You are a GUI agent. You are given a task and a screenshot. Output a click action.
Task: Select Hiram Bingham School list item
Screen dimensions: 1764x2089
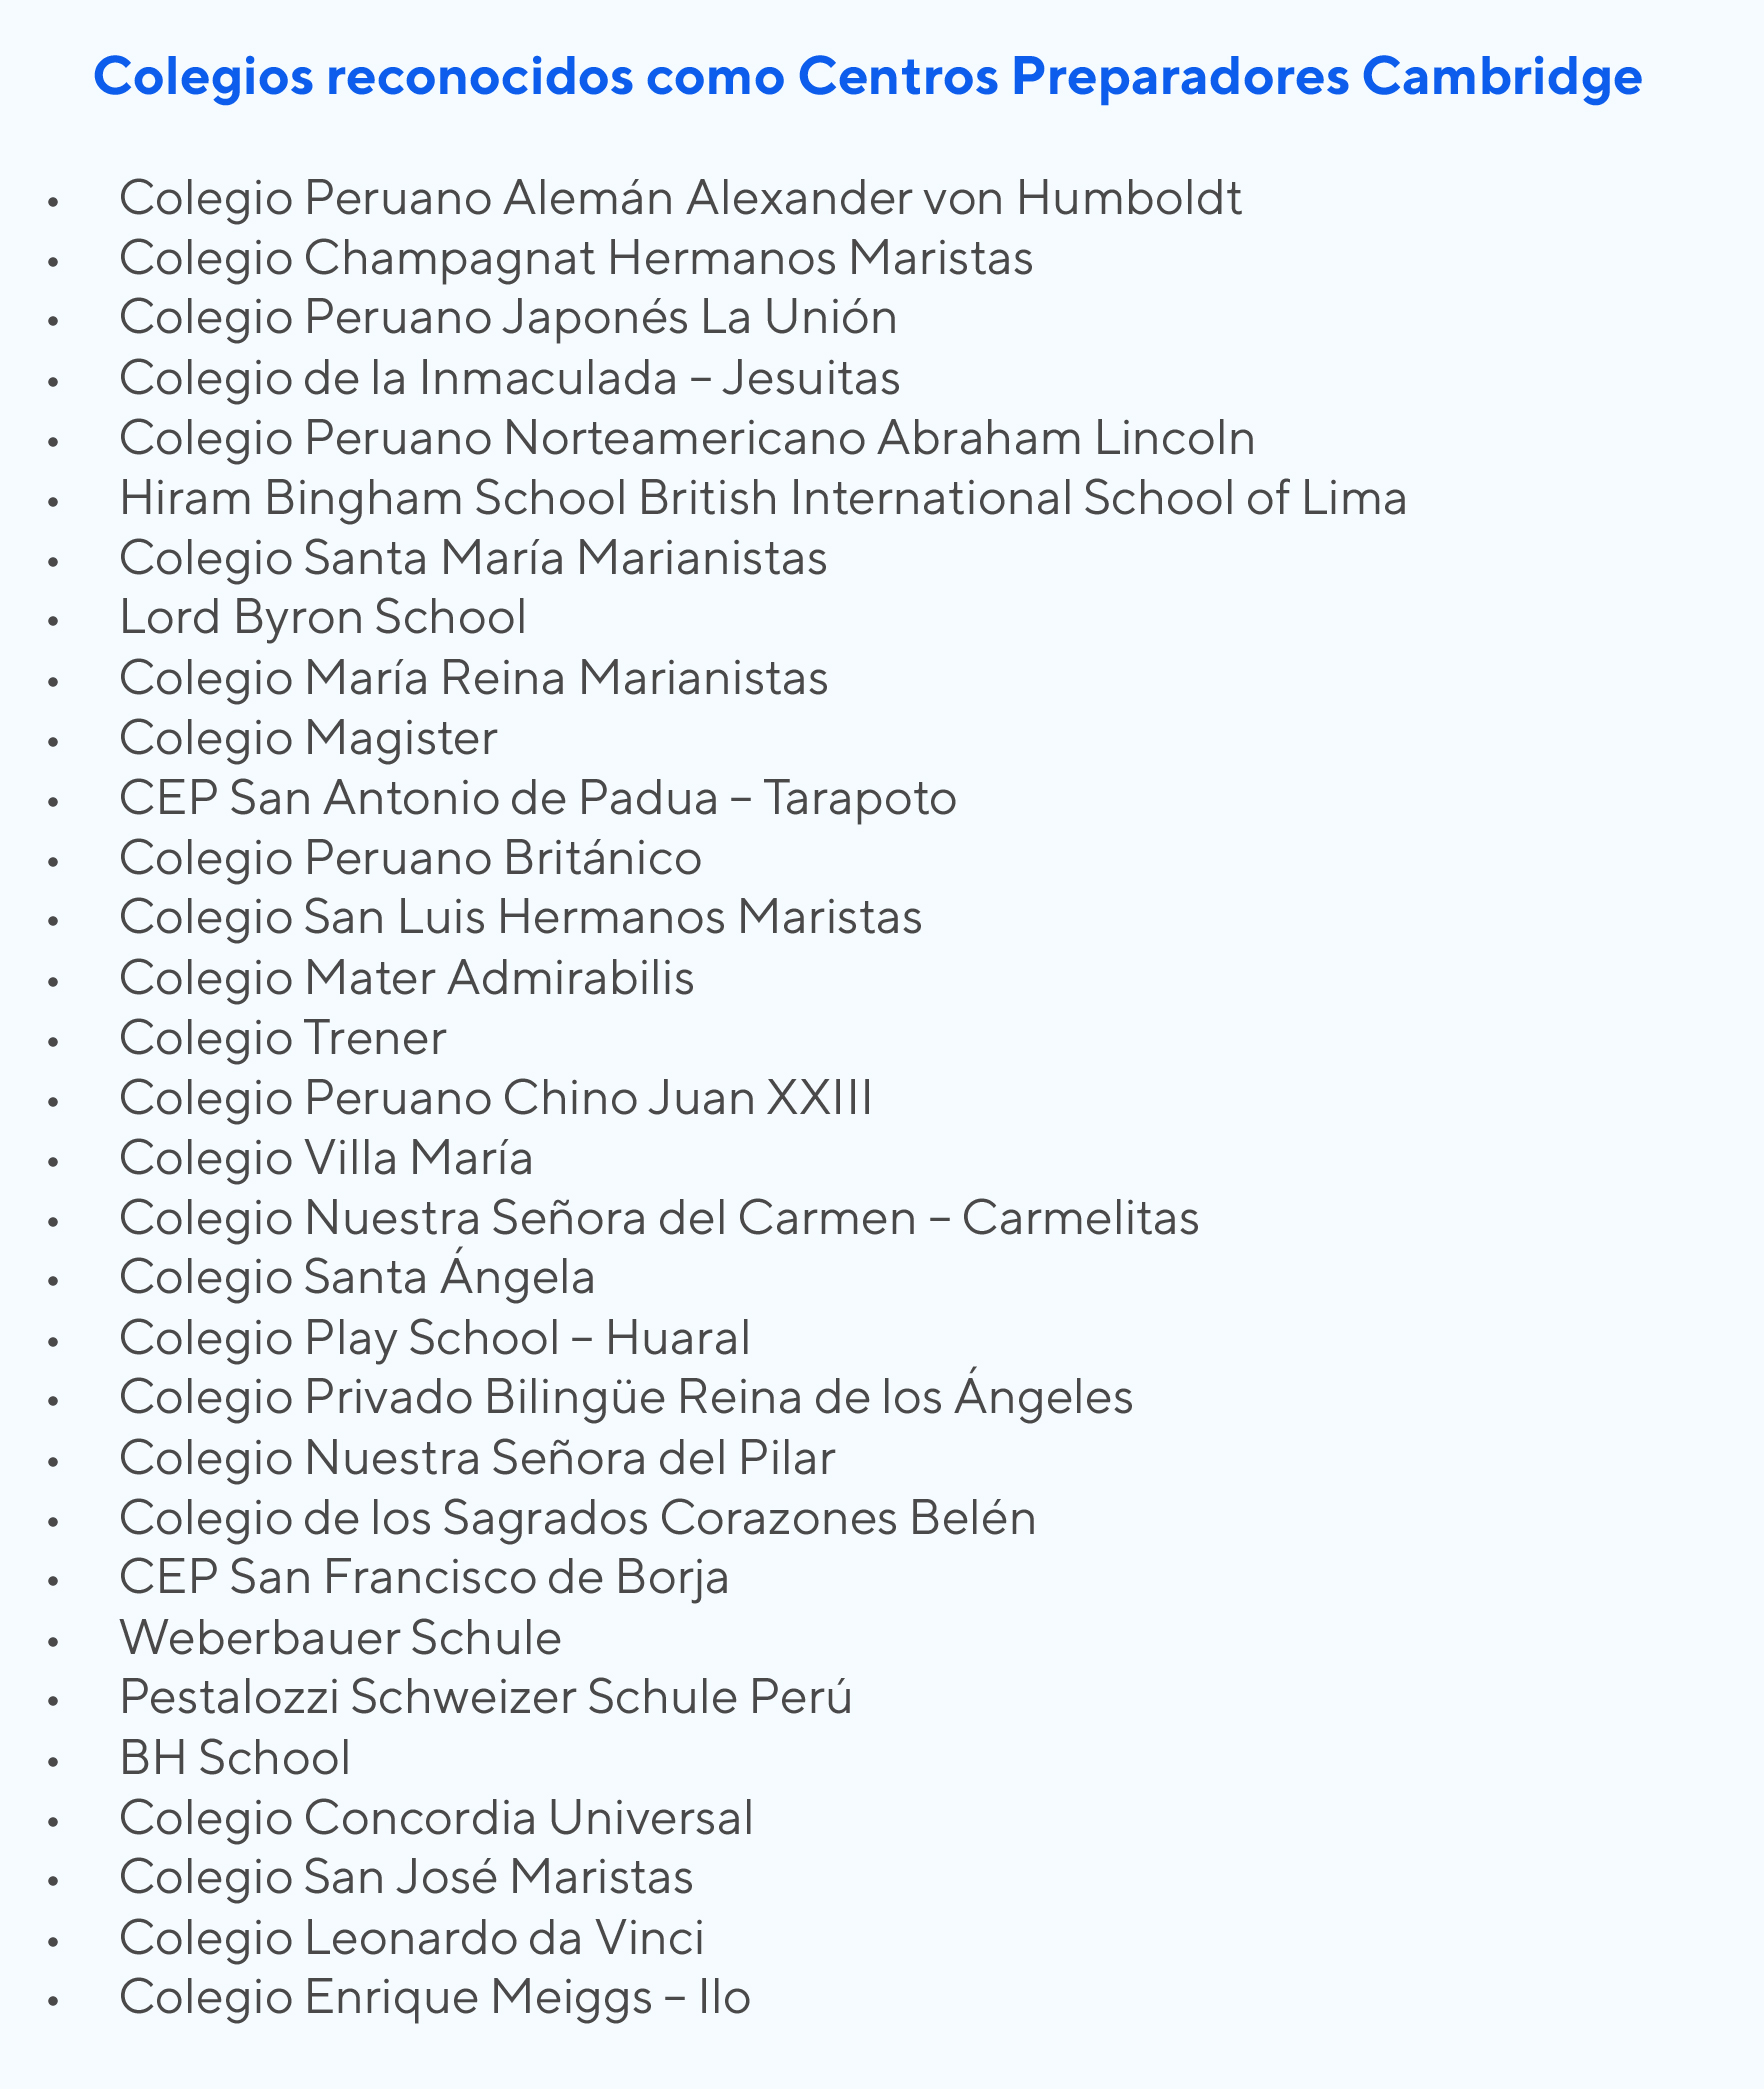762,498
